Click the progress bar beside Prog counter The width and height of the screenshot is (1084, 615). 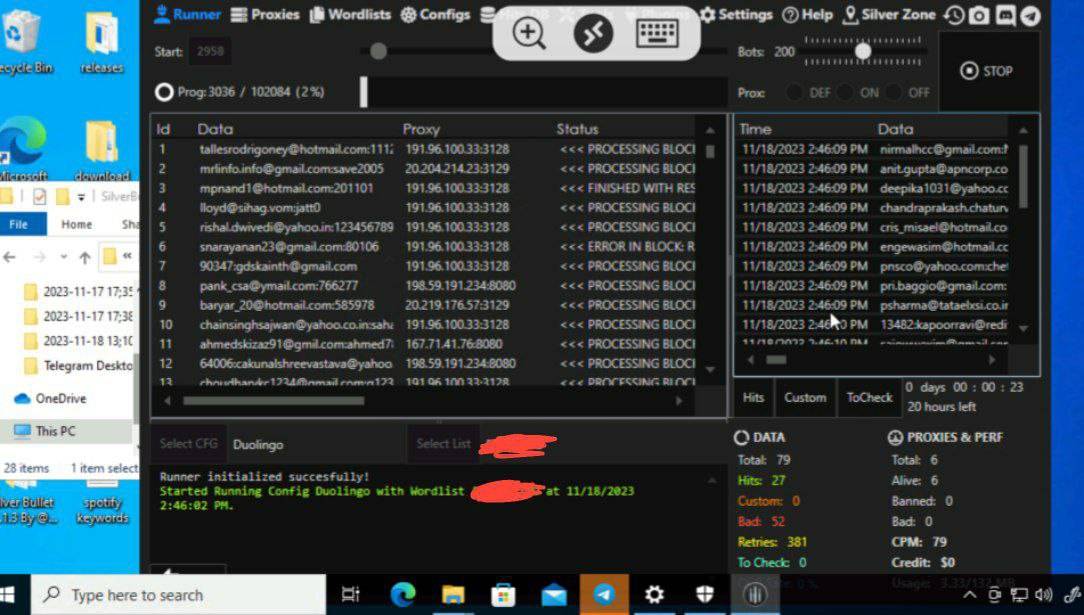(x=543, y=92)
